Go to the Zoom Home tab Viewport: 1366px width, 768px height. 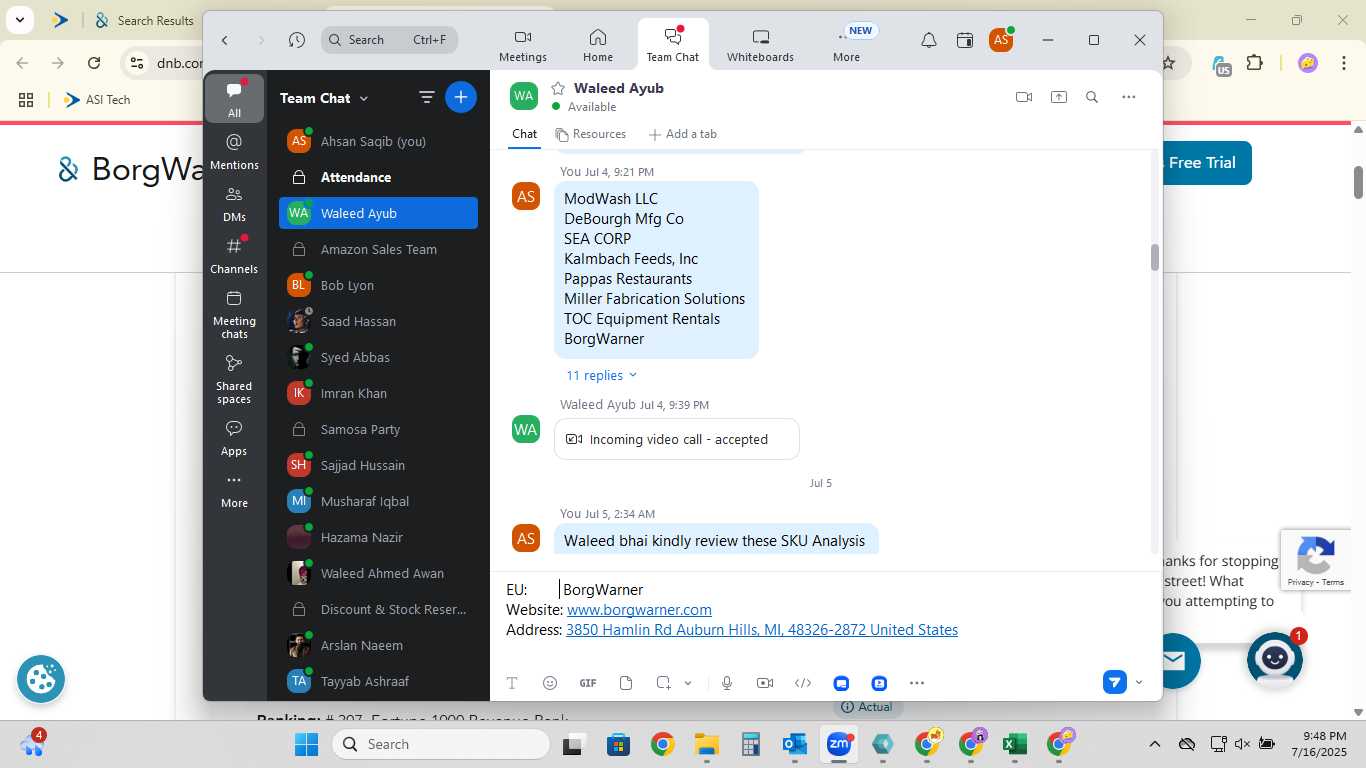point(598,45)
